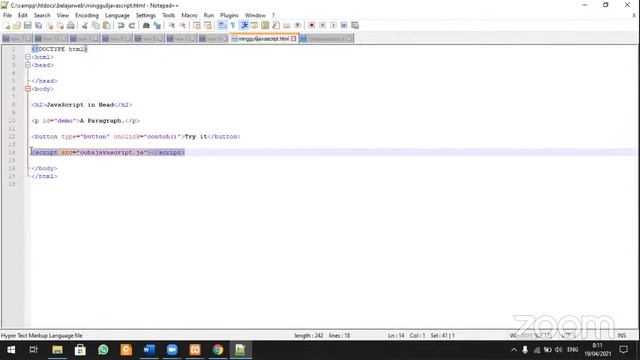Close the minggu8javascript.html tab with its X
640x360 pixels.
click(x=294, y=39)
